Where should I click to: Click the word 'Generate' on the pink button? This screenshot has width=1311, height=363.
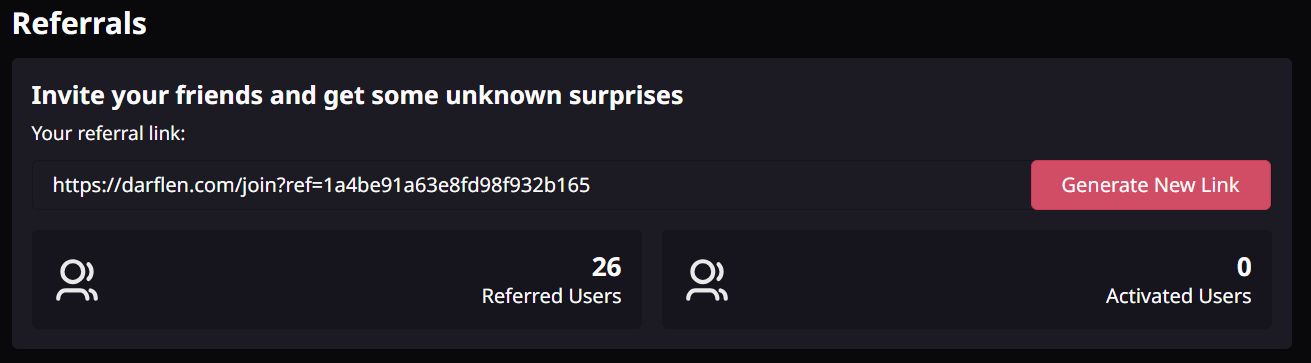pos(1105,185)
